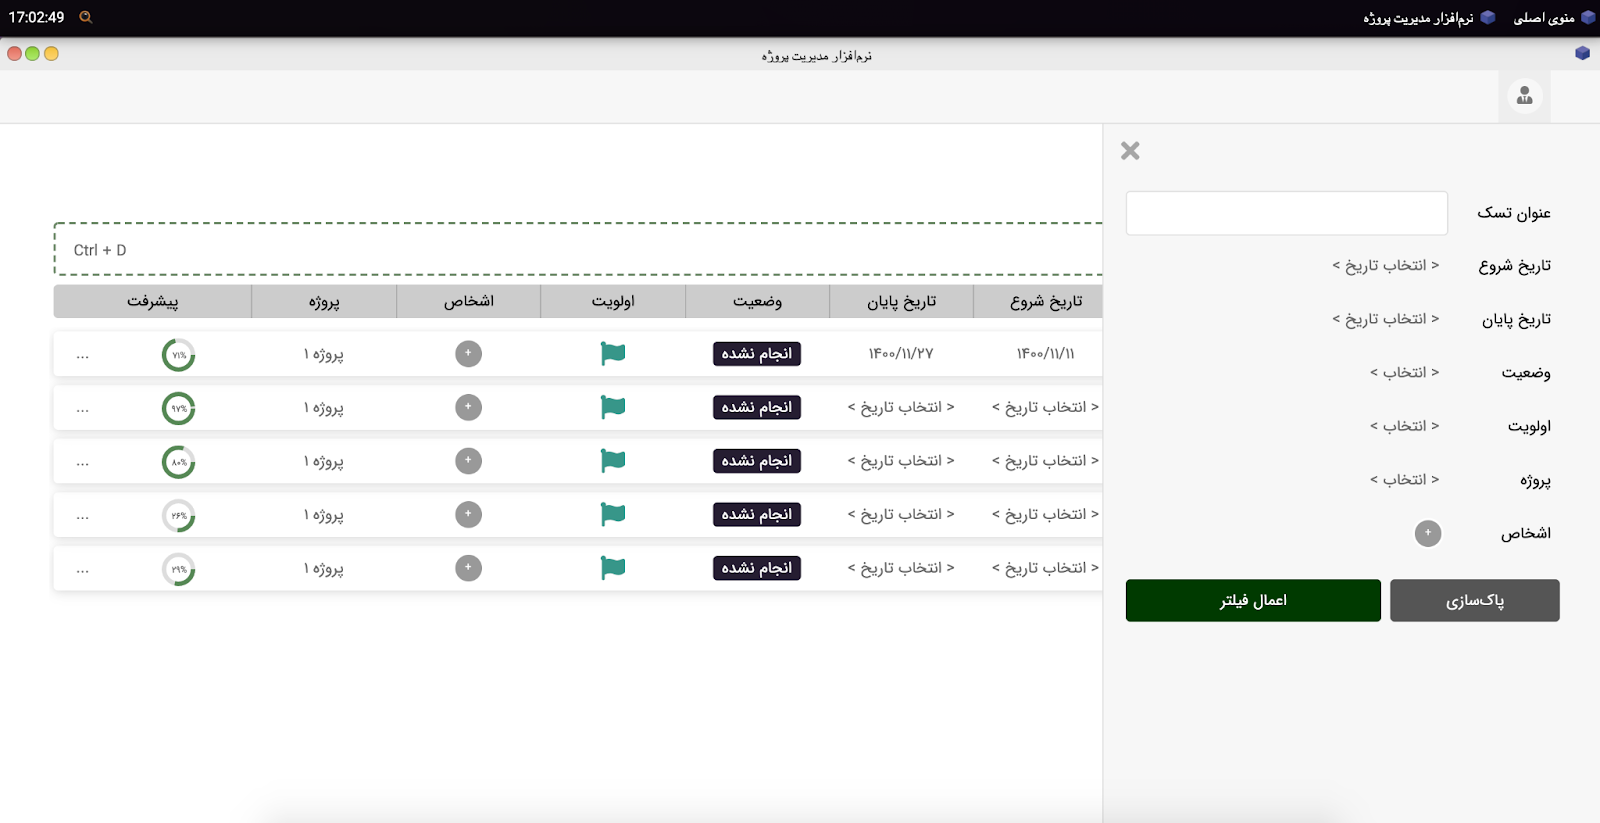Open the status badge of the 26% row
Screen dimensions: 1600x823
pos(757,514)
